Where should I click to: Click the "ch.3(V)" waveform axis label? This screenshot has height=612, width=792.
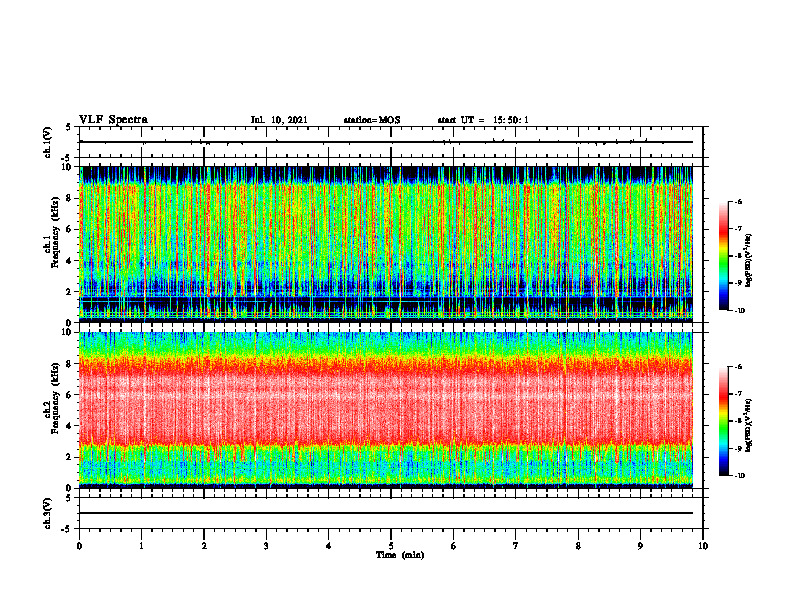pos(48,513)
